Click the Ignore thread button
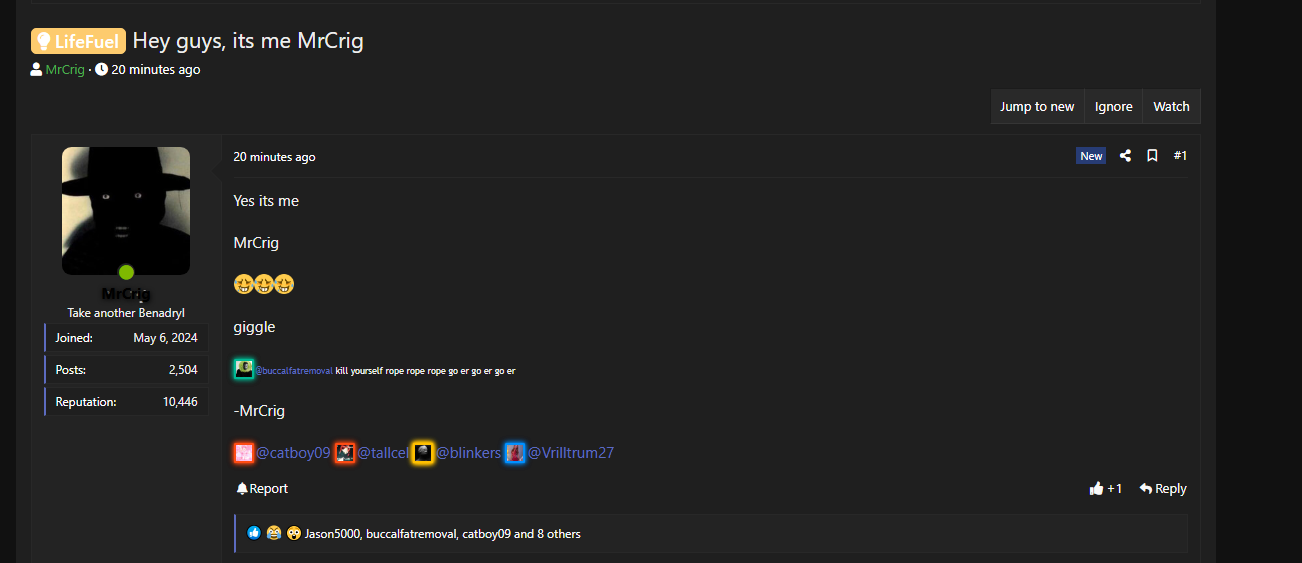The height and width of the screenshot is (563, 1302). [1113, 107]
